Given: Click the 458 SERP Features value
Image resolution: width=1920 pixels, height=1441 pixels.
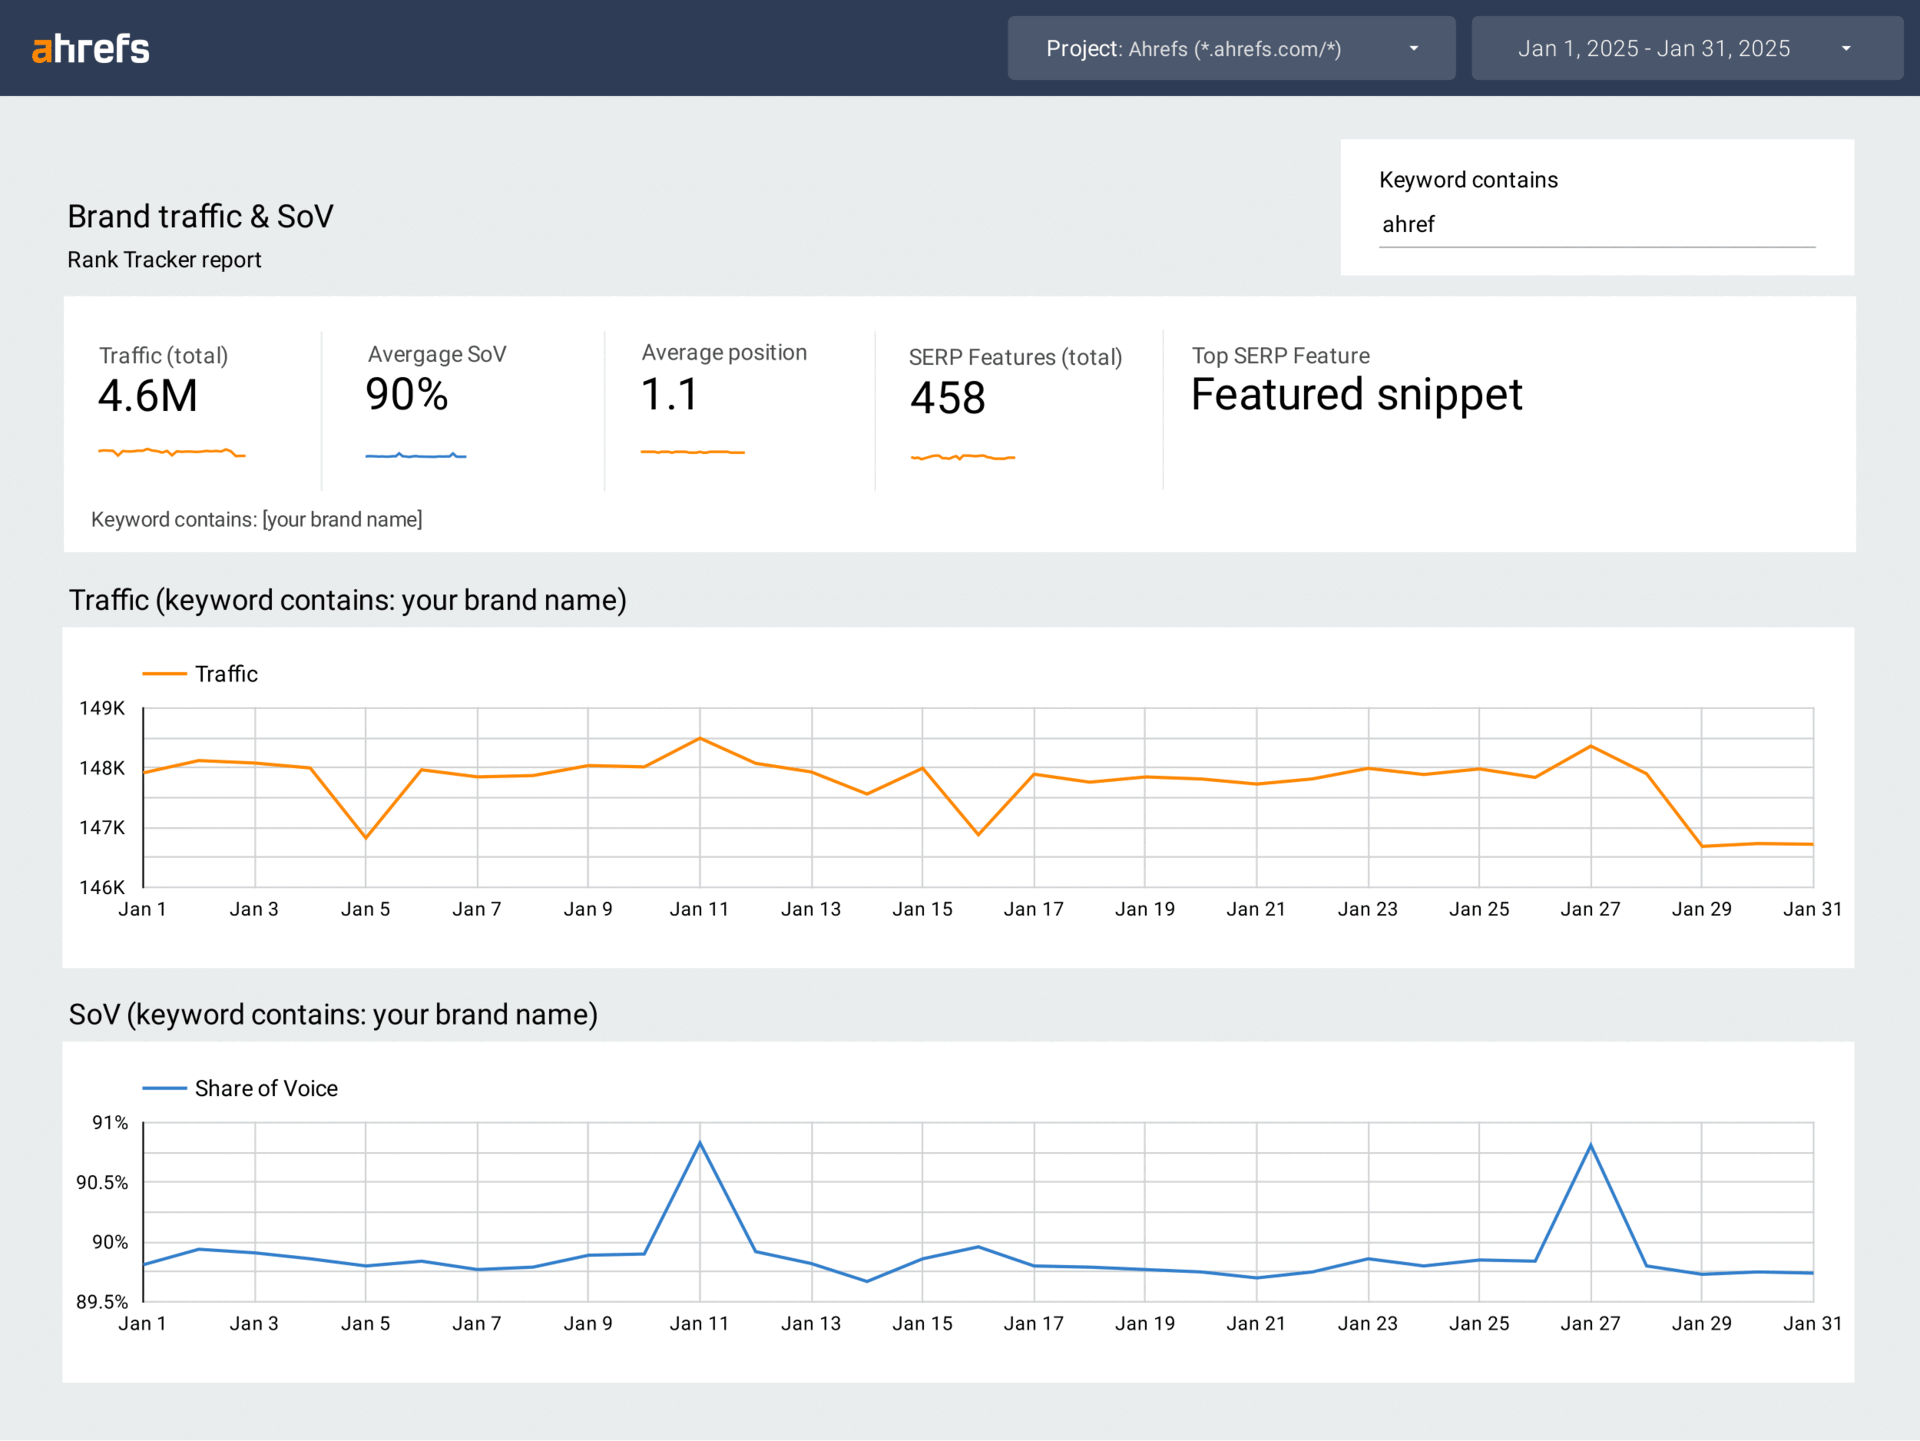Looking at the screenshot, I should pyautogui.click(x=946, y=397).
